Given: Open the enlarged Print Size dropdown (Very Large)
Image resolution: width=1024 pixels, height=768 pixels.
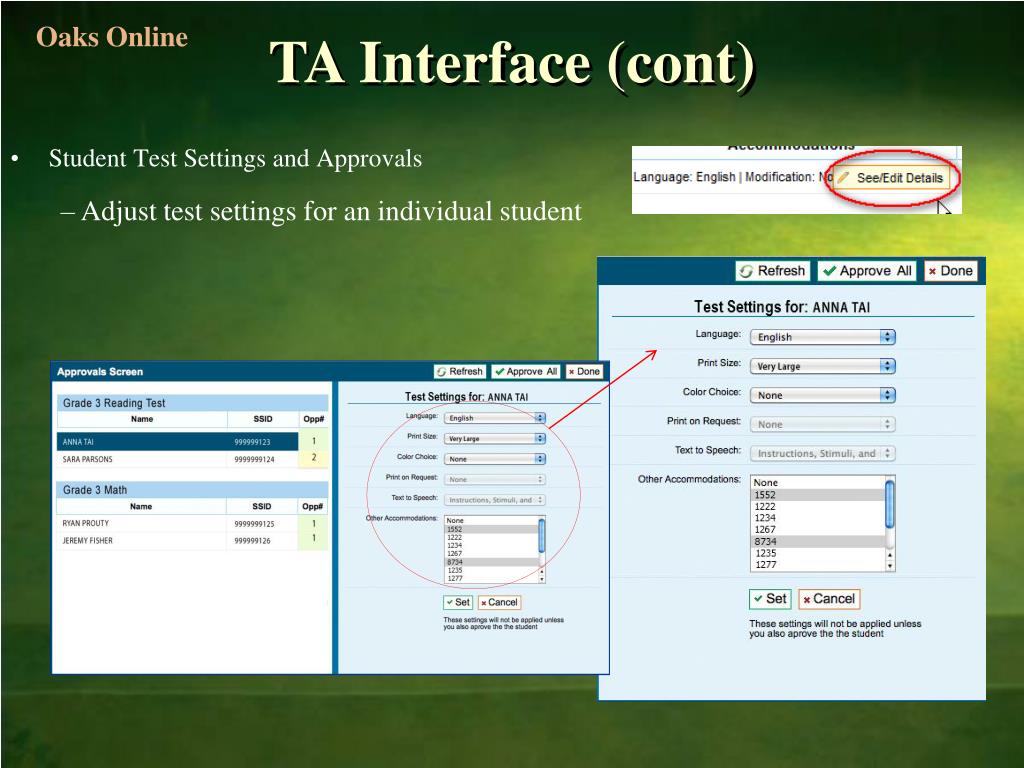Looking at the screenshot, I should pos(822,366).
